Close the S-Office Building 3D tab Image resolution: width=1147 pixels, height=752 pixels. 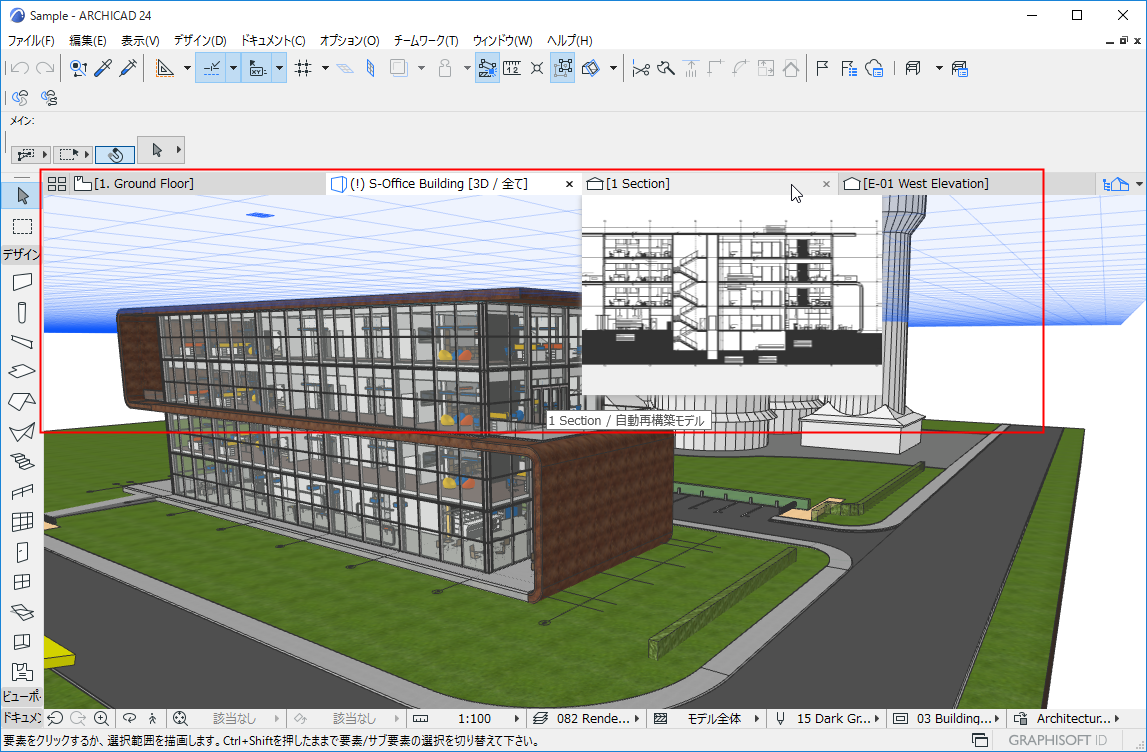569,184
